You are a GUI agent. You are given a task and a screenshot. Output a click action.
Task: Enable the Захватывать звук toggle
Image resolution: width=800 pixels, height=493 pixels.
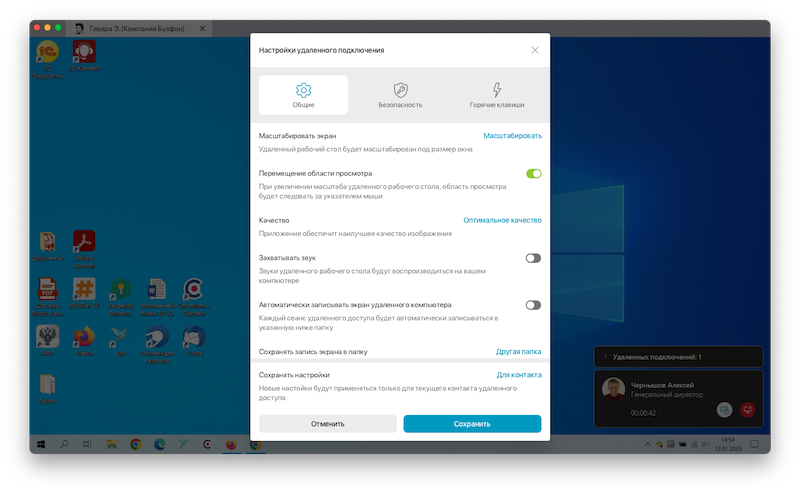(x=533, y=258)
